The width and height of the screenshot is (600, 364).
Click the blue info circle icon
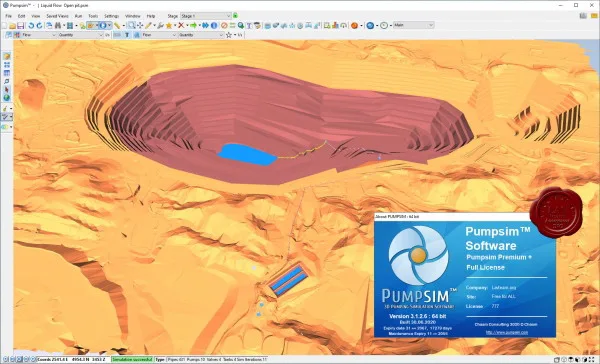point(214,26)
